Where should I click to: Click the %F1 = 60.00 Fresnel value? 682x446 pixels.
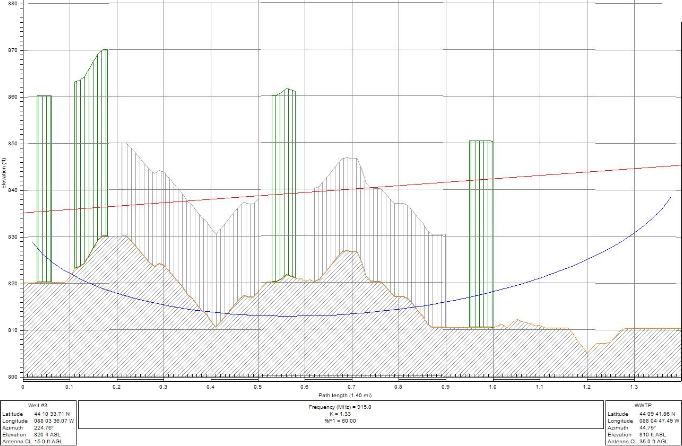coord(341,420)
